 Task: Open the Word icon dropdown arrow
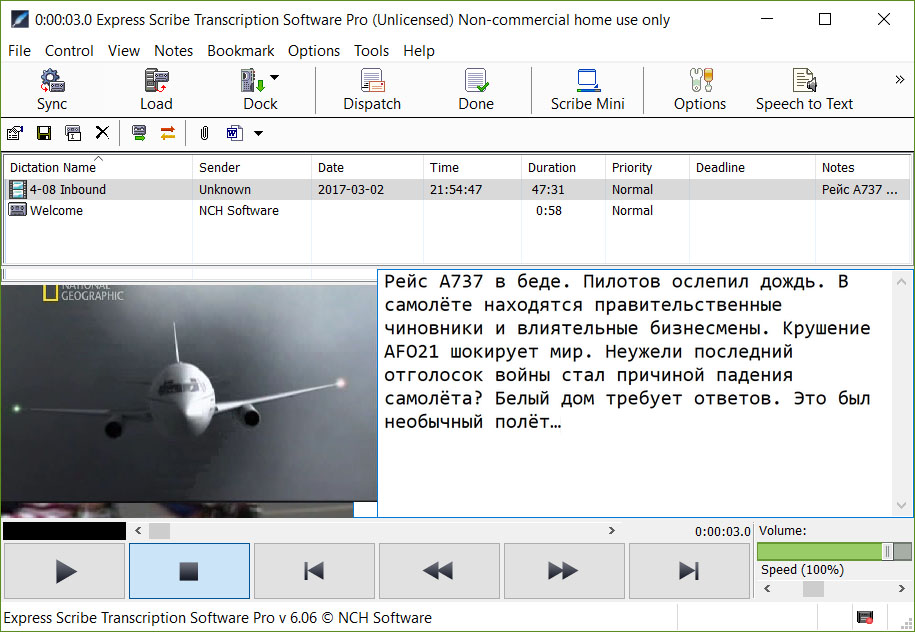(258, 134)
